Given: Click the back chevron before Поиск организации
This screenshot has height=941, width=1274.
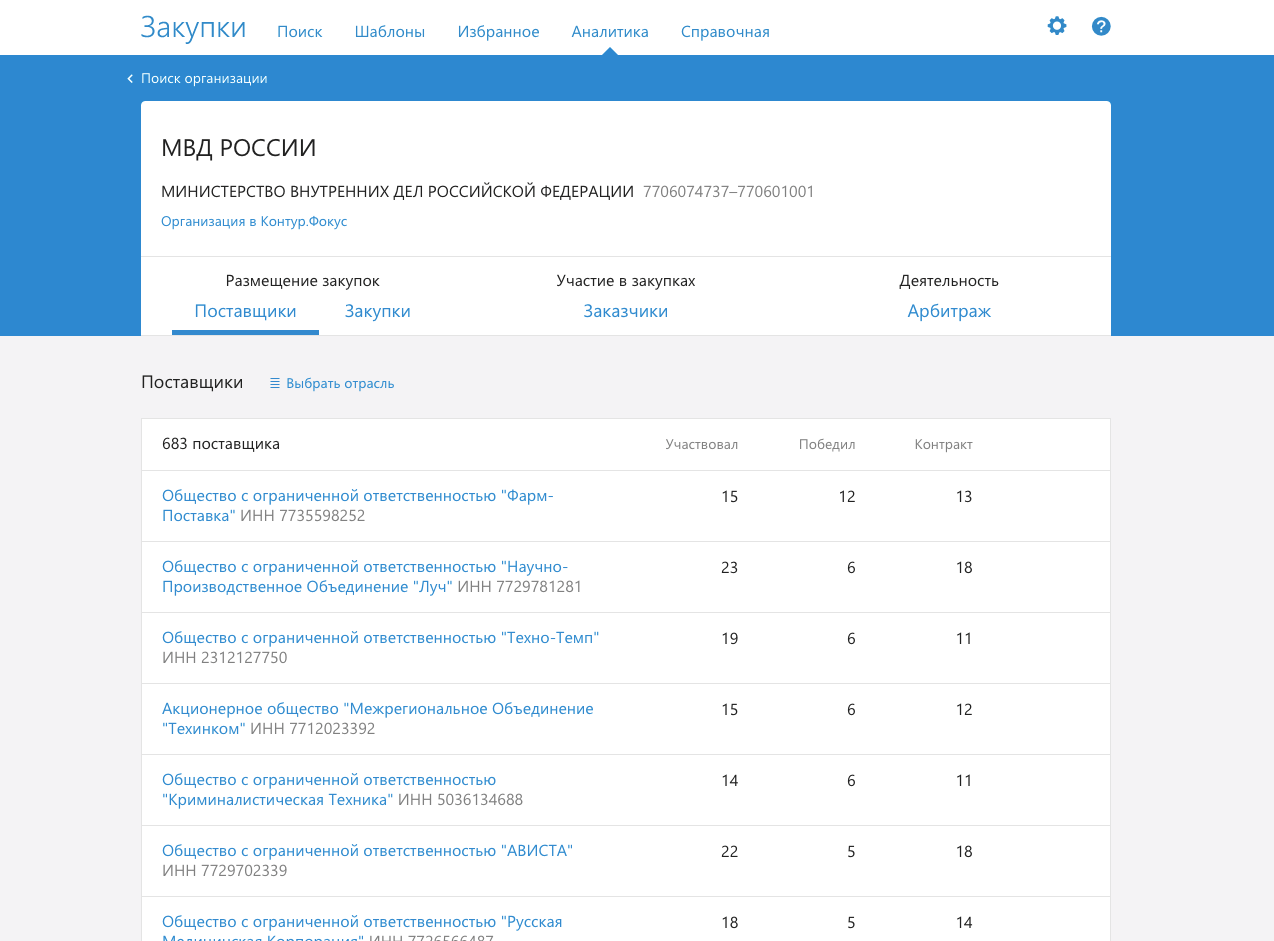Looking at the screenshot, I should (x=129, y=77).
